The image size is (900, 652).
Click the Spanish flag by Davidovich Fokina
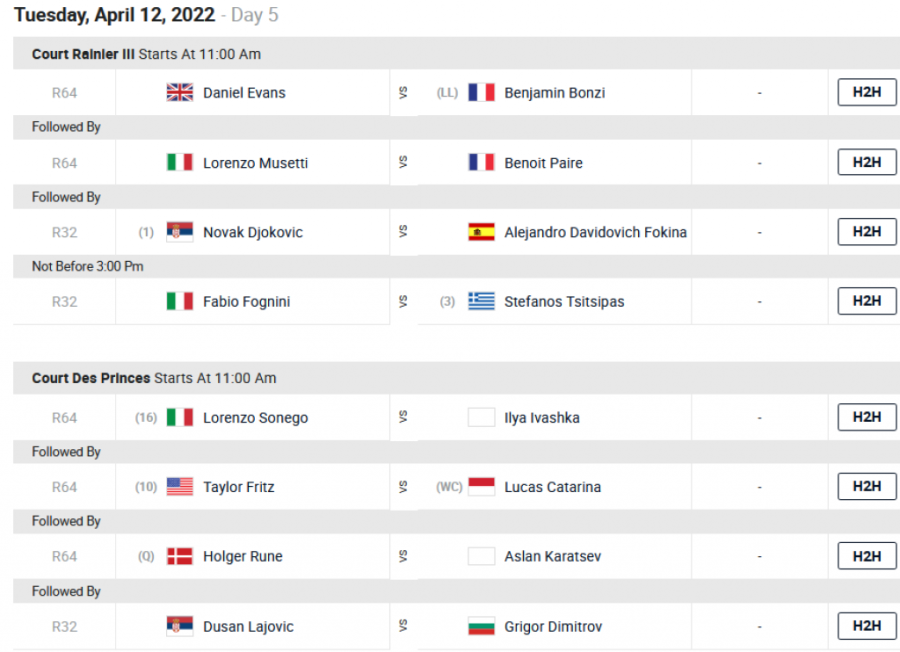pyautogui.click(x=481, y=232)
